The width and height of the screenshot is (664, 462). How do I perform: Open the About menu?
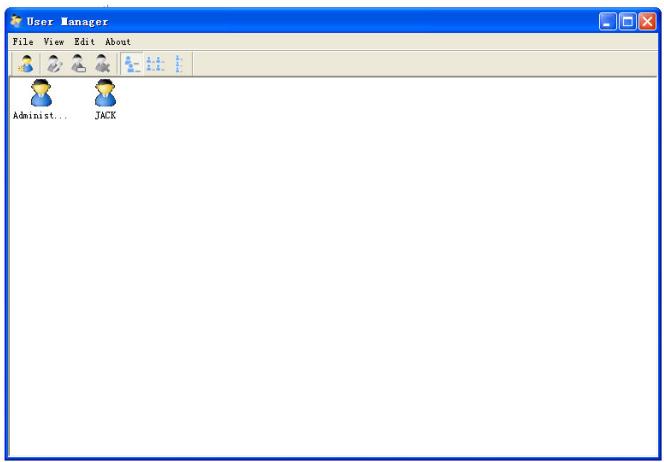(118, 41)
